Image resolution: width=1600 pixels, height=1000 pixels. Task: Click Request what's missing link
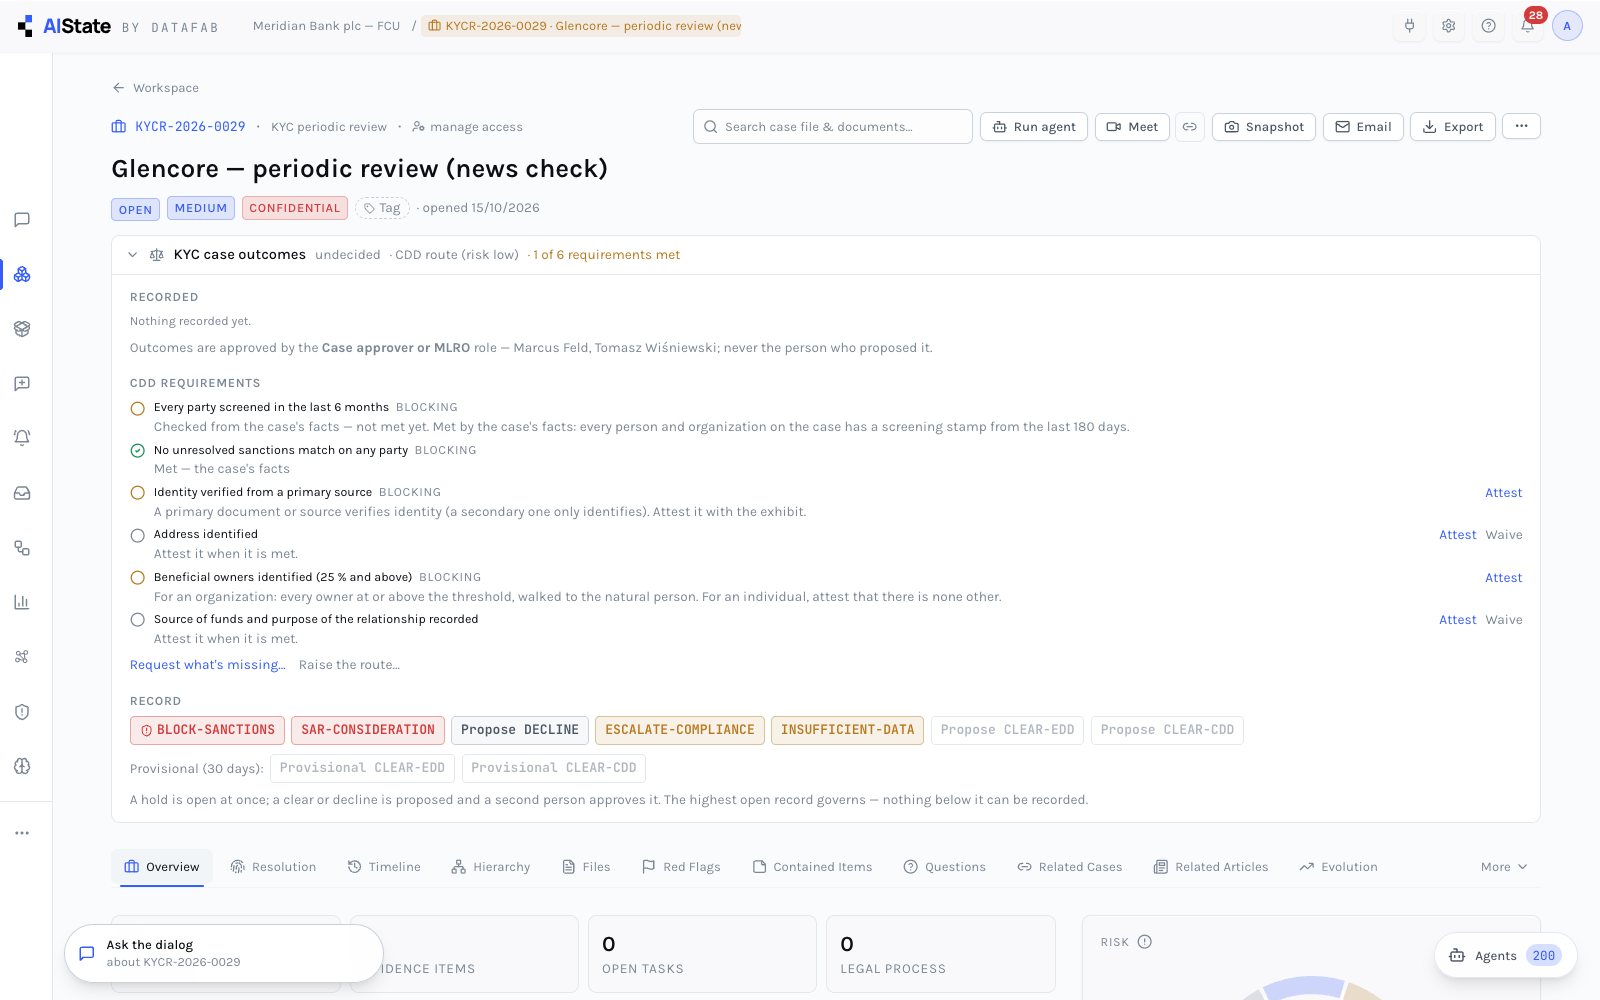207,665
